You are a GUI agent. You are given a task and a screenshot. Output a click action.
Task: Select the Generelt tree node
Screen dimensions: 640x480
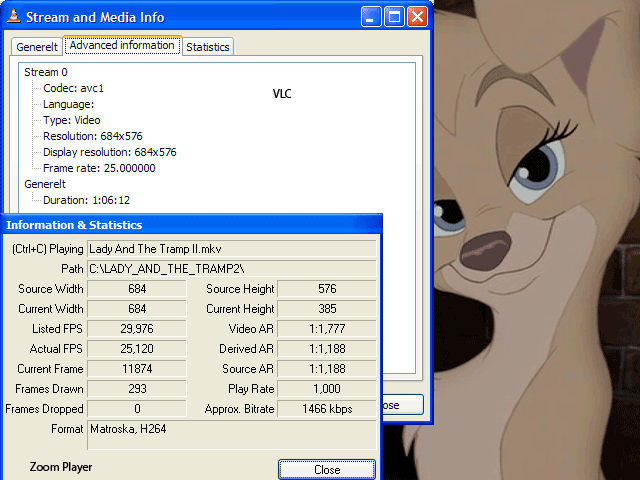(45, 184)
